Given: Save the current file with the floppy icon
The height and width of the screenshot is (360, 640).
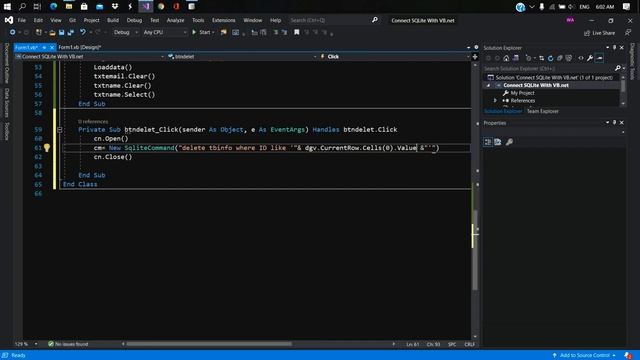Looking at the screenshot, I should click(x=62, y=32).
